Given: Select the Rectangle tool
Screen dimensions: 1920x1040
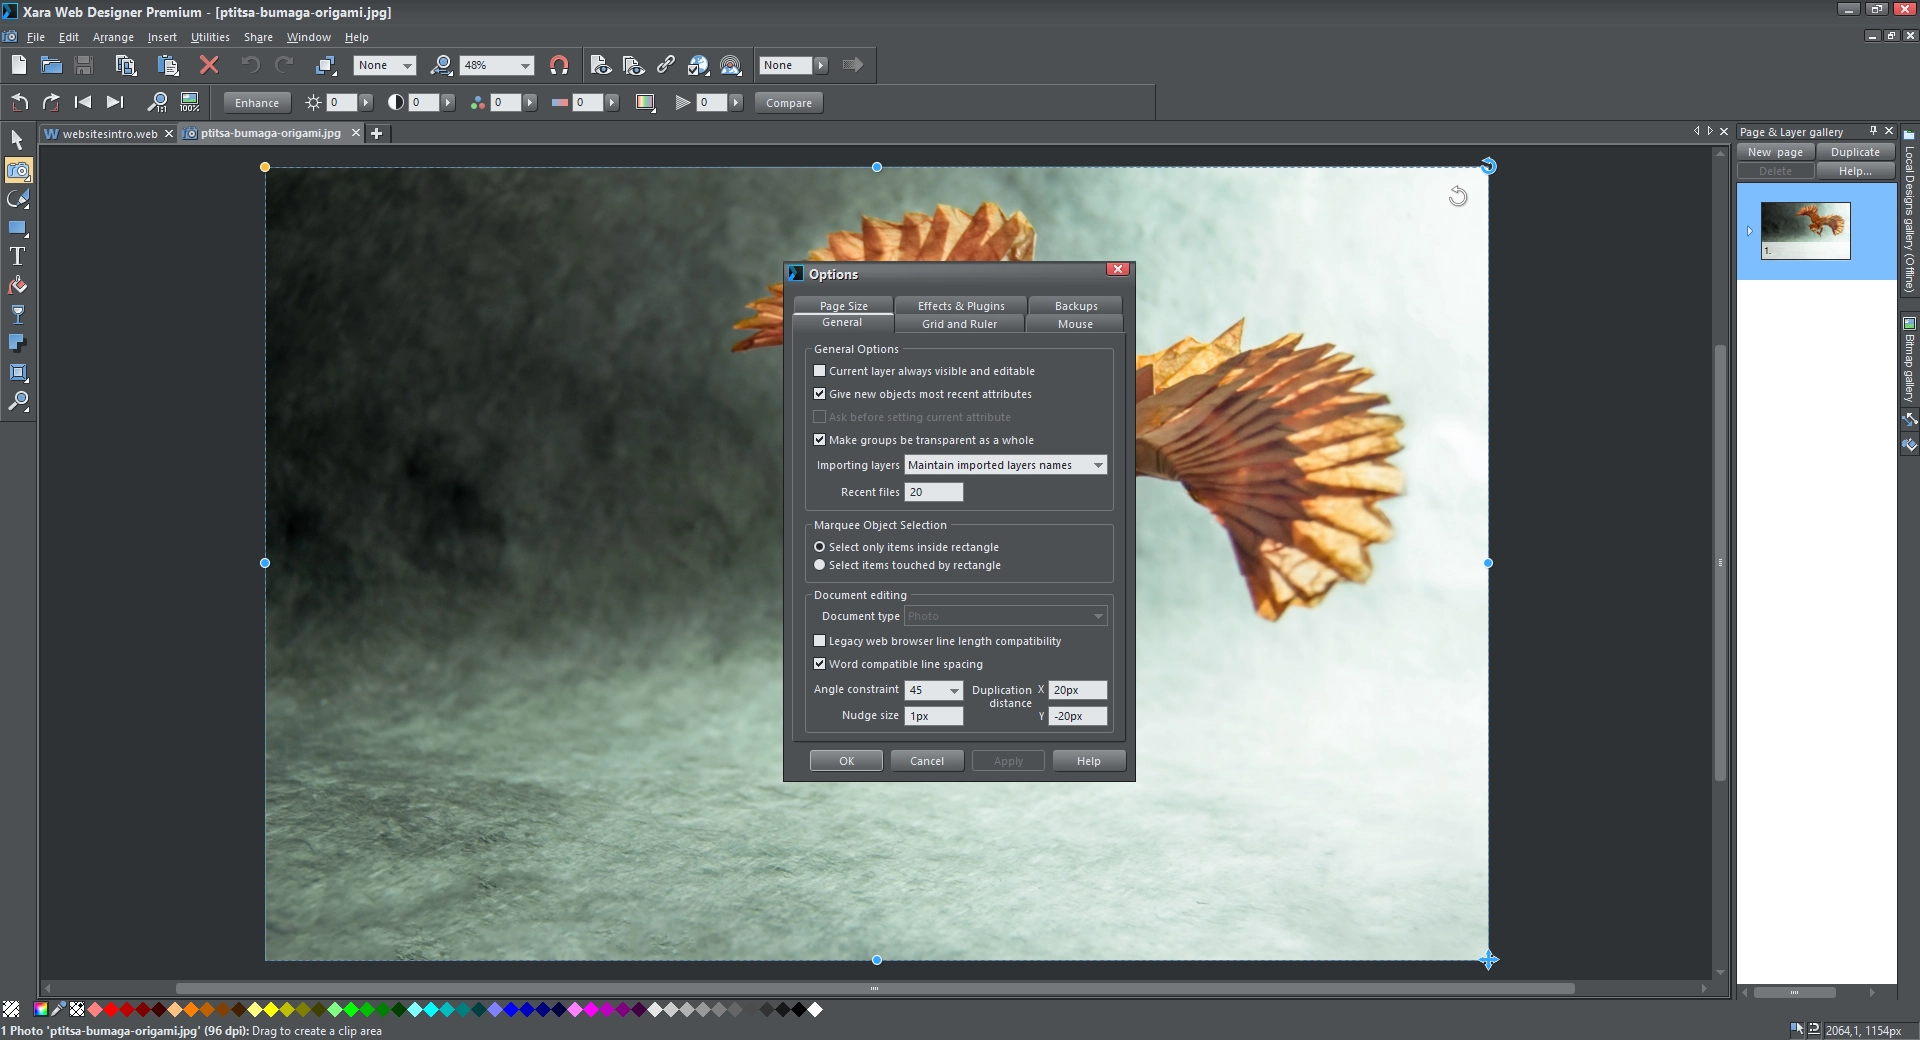Looking at the screenshot, I should pyautogui.click(x=18, y=228).
